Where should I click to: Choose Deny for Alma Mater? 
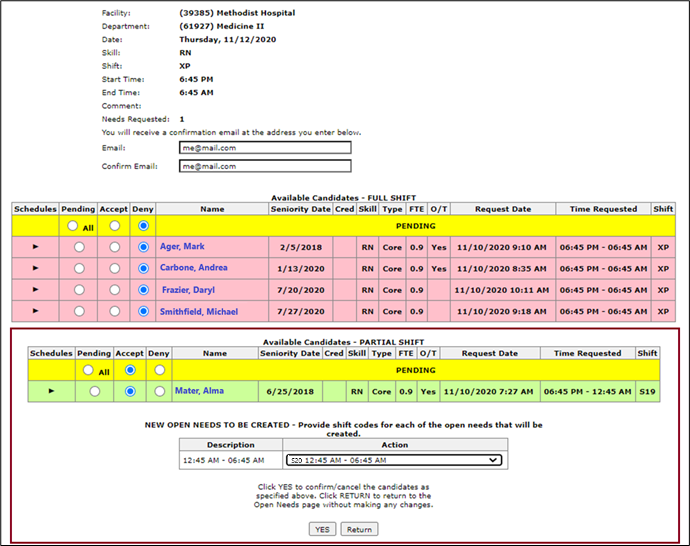pos(159,391)
